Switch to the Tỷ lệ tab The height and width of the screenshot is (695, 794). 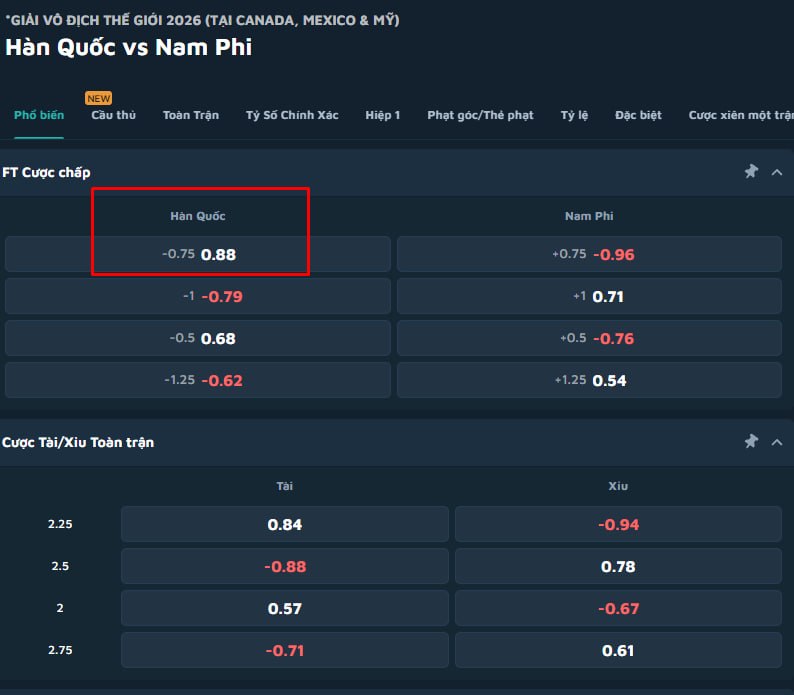click(x=574, y=115)
